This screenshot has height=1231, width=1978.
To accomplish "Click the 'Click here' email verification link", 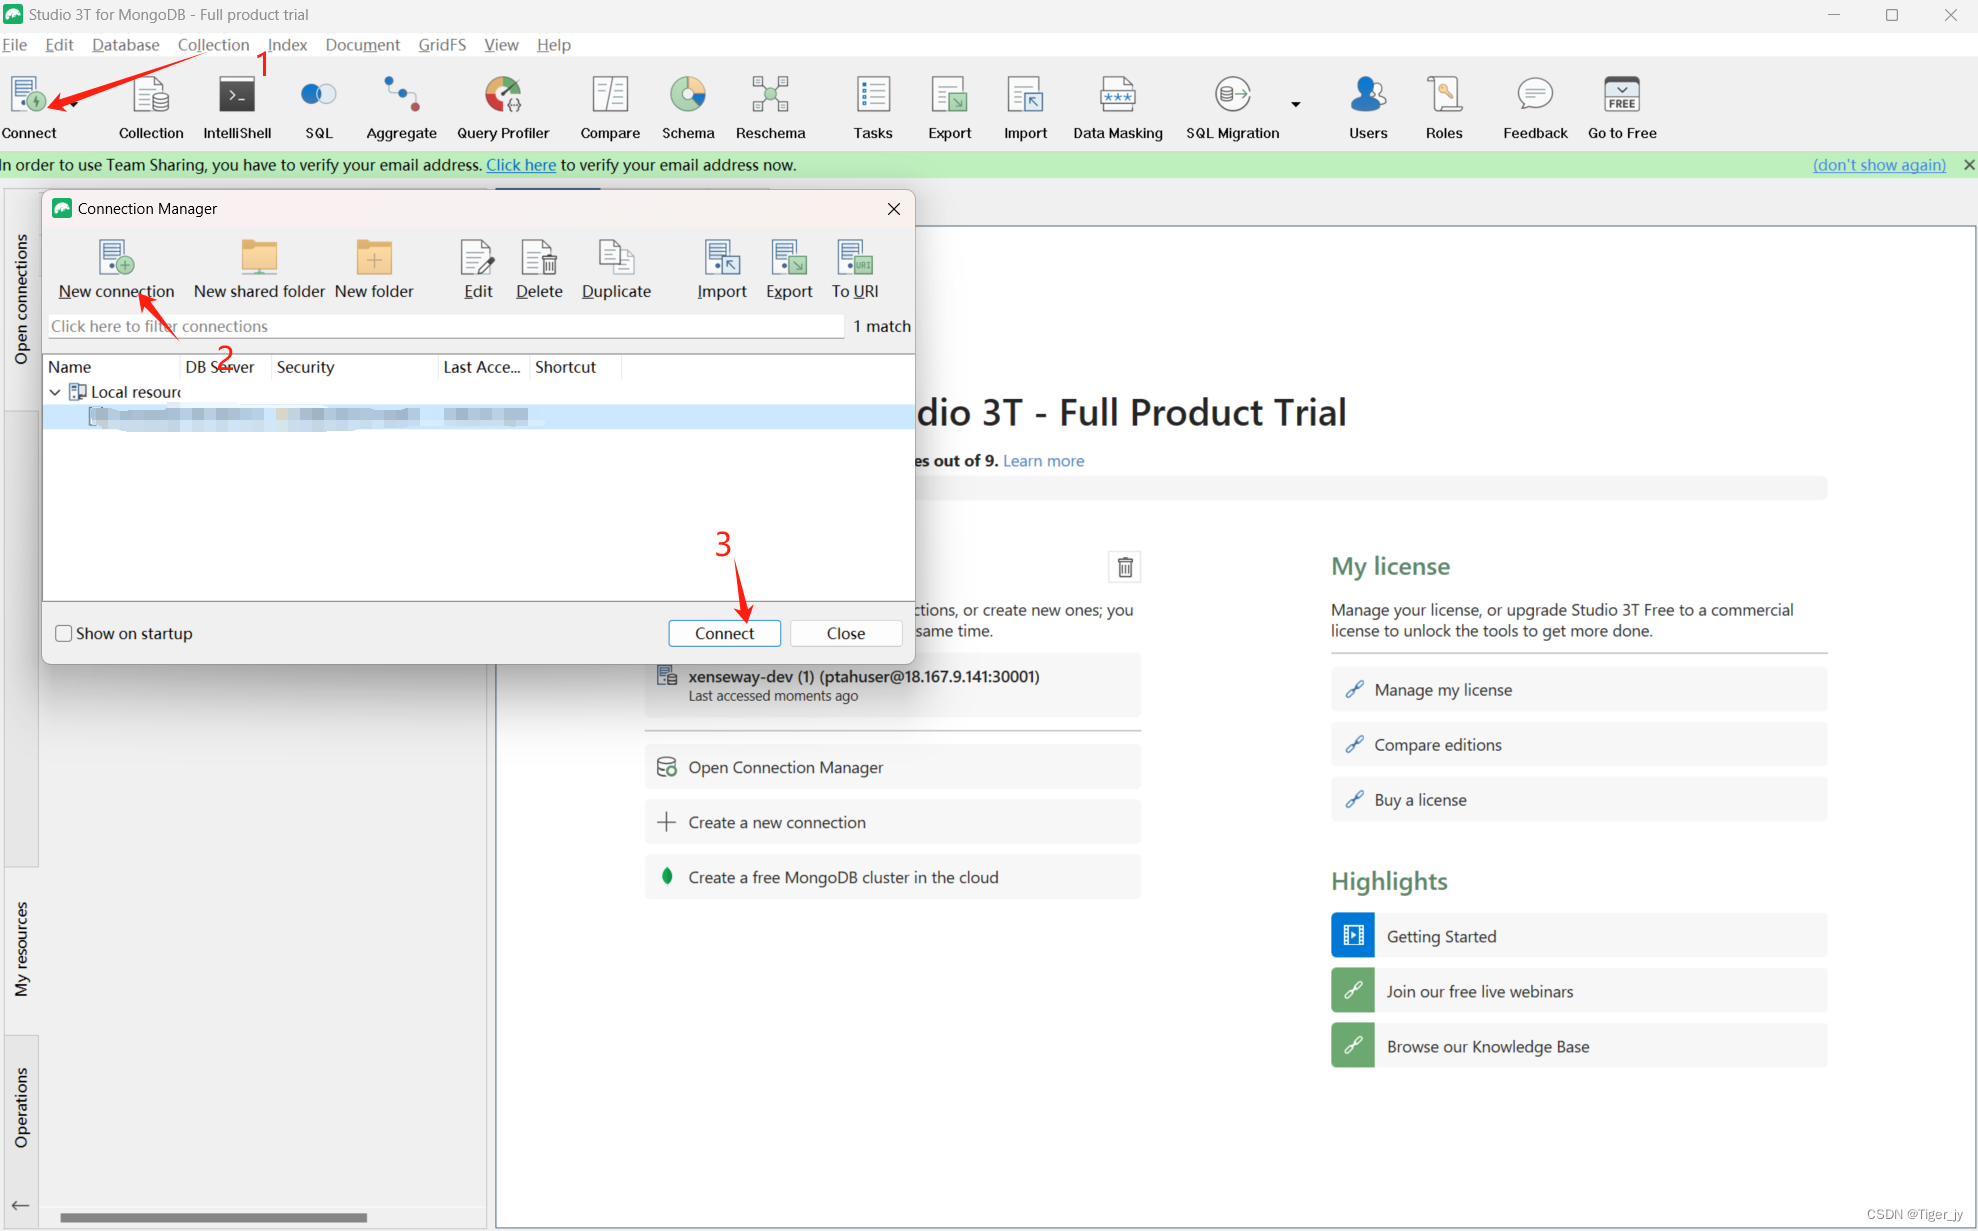I will [x=521, y=165].
